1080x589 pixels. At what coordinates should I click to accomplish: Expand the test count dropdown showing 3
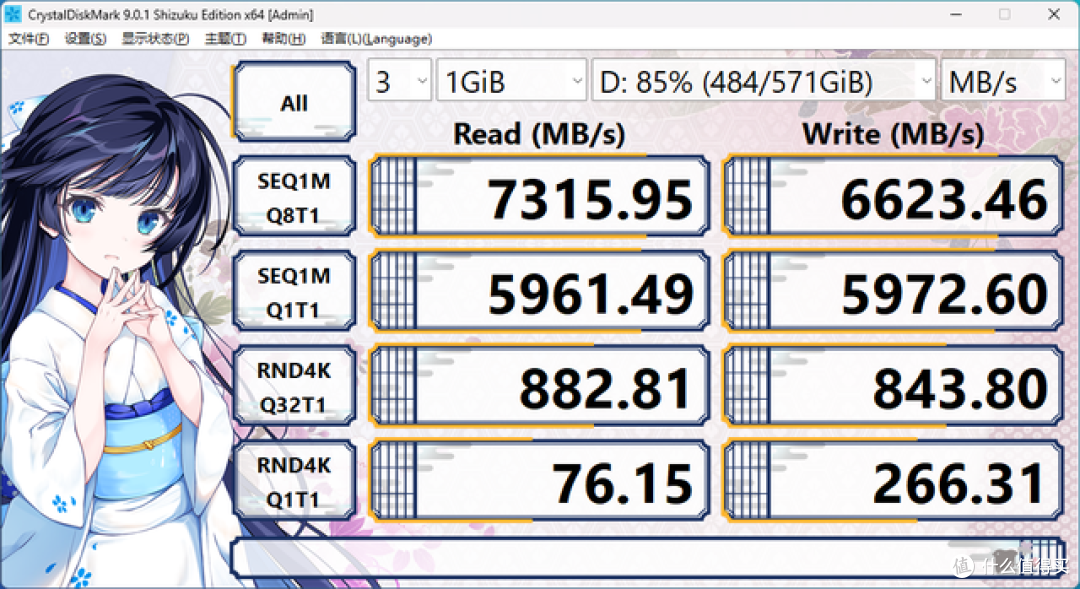[399, 81]
